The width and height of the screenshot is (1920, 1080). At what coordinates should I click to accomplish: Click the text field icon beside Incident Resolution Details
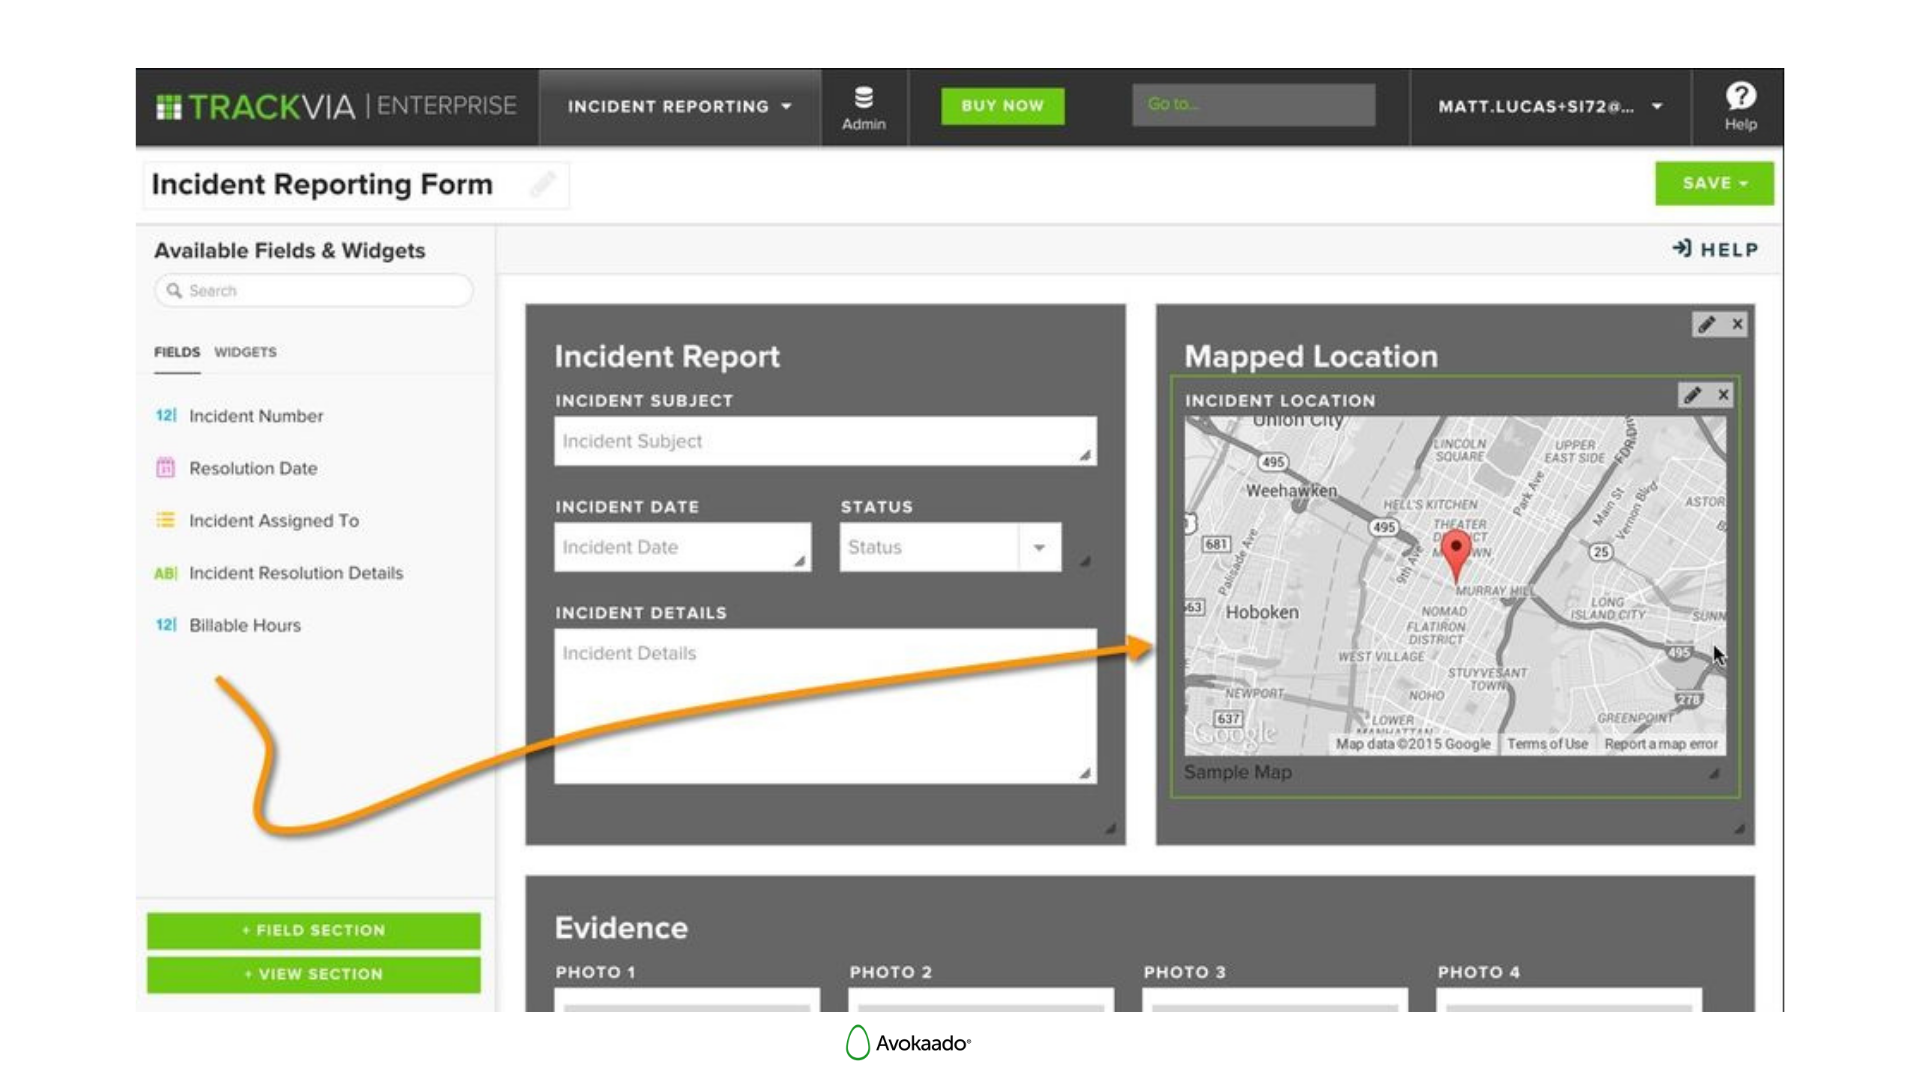click(x=165, y=573)
